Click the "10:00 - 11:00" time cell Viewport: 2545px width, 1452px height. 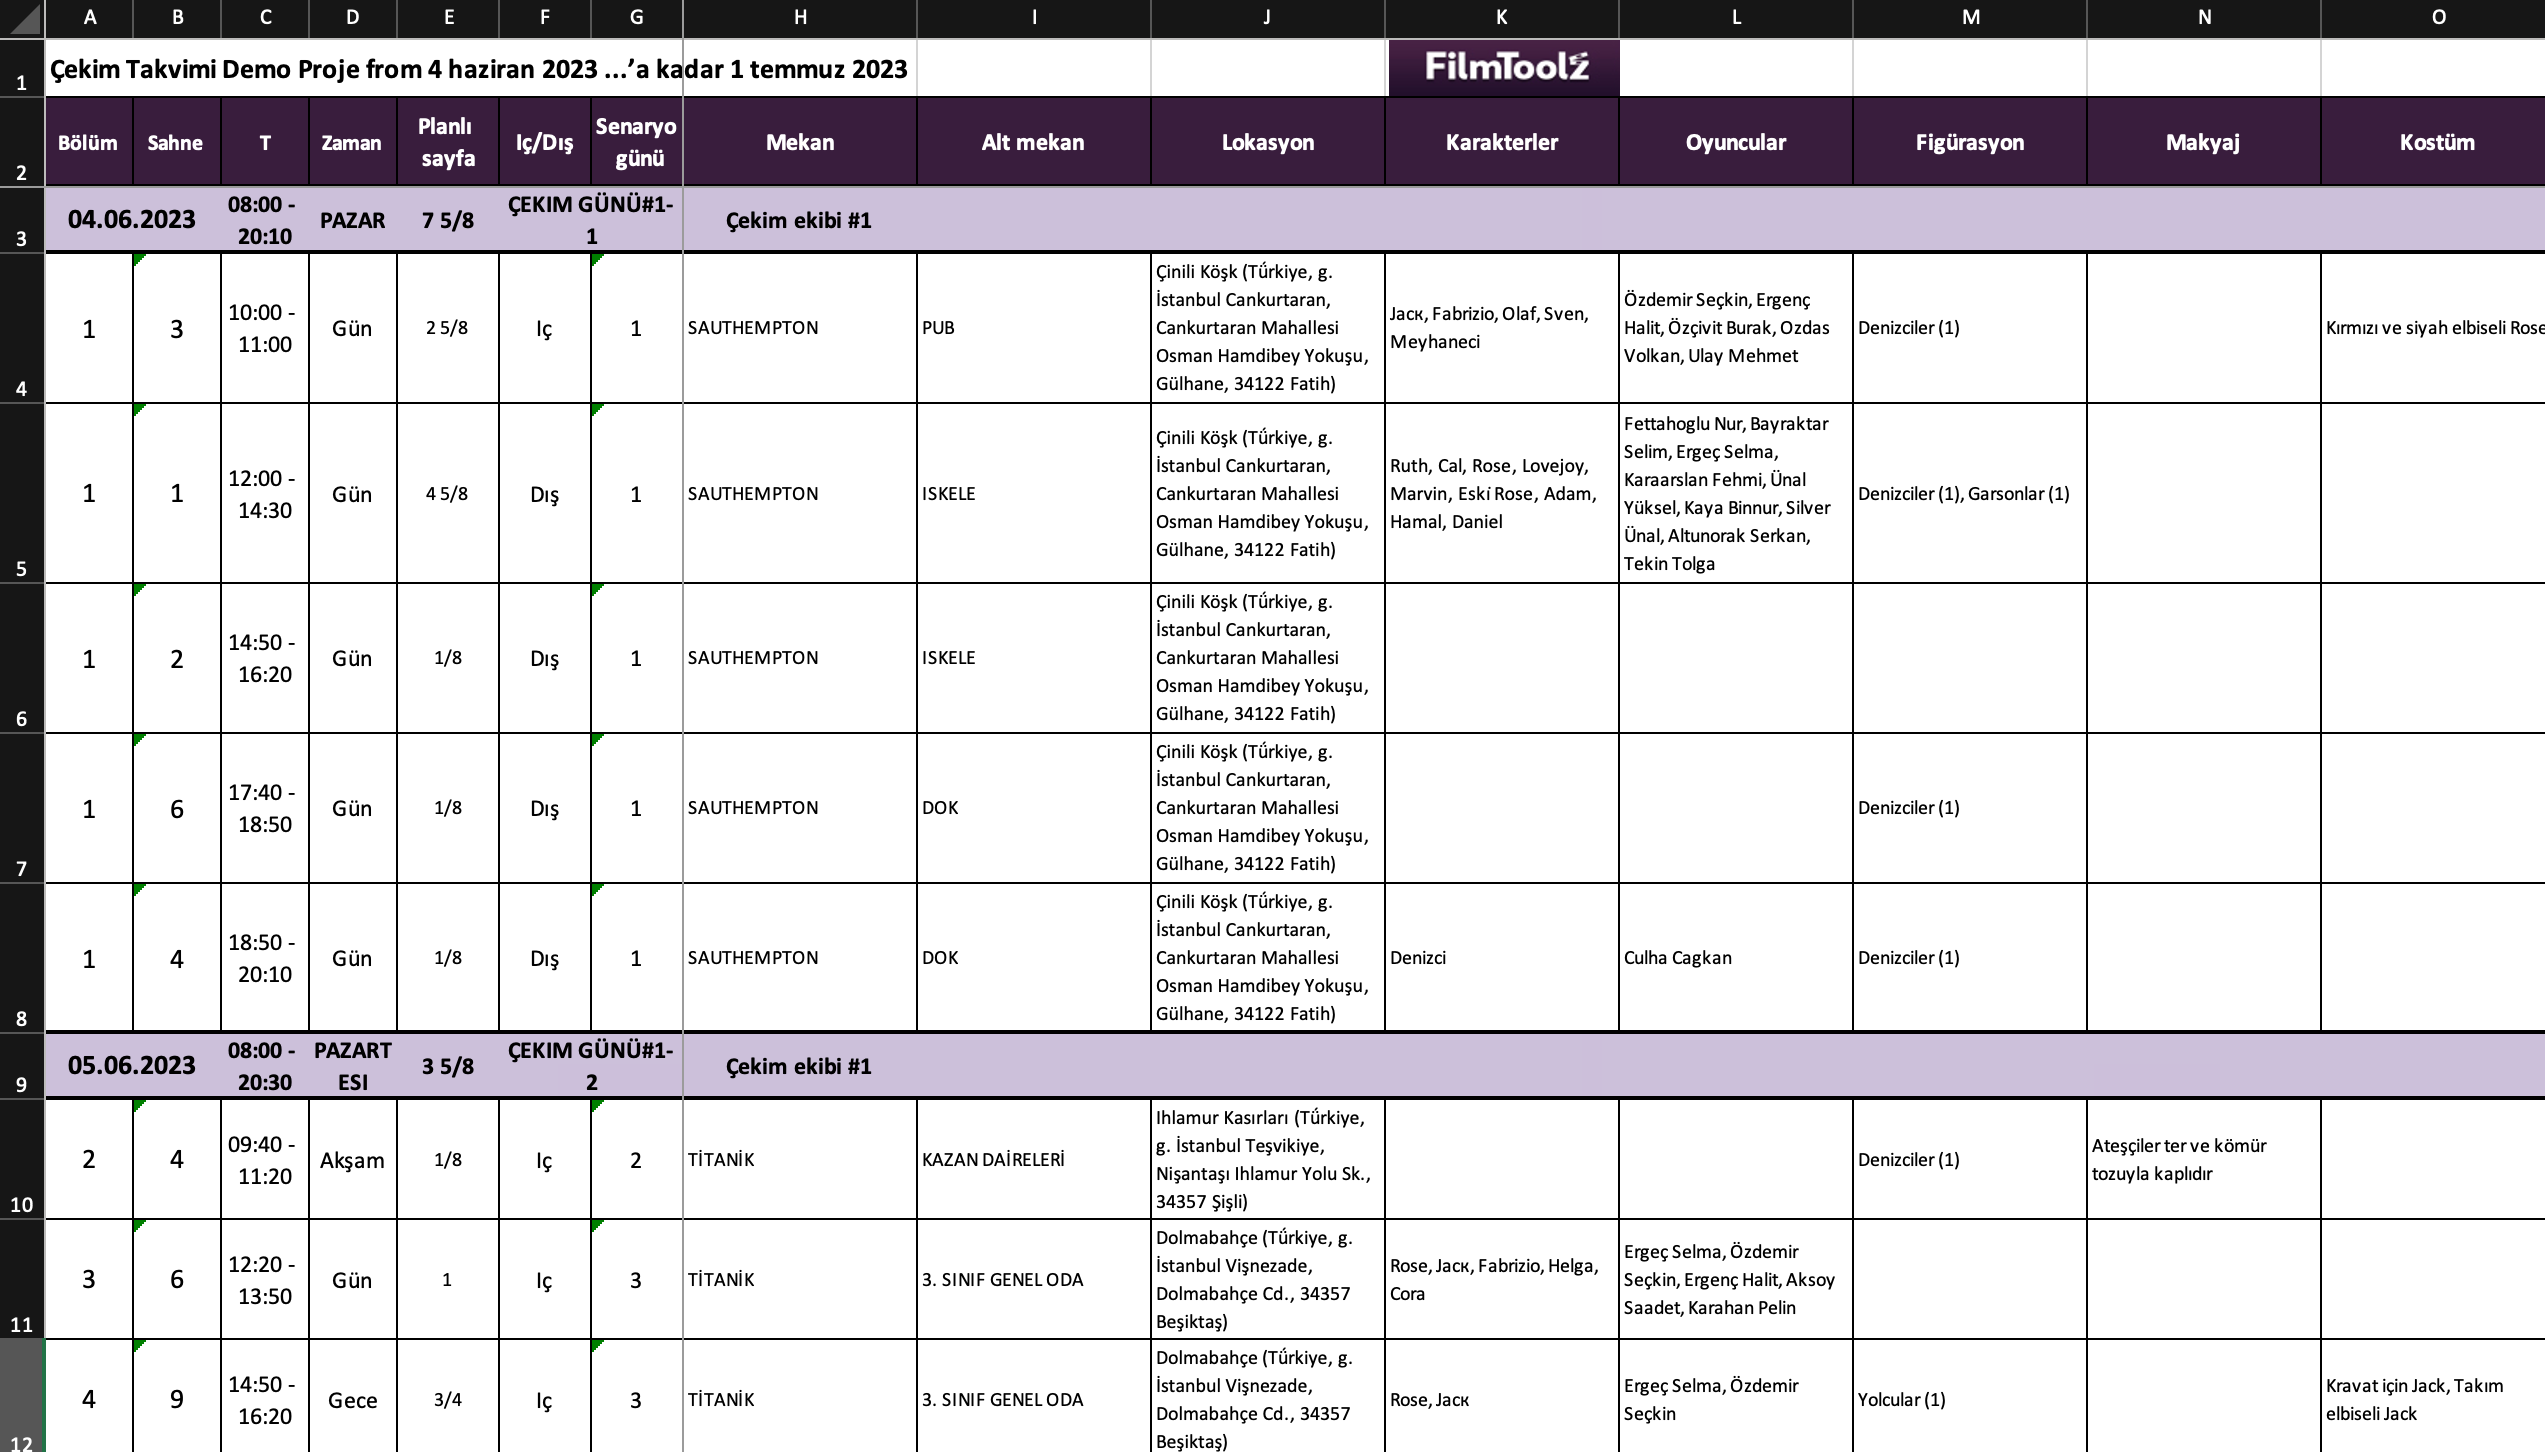(264, 328)
